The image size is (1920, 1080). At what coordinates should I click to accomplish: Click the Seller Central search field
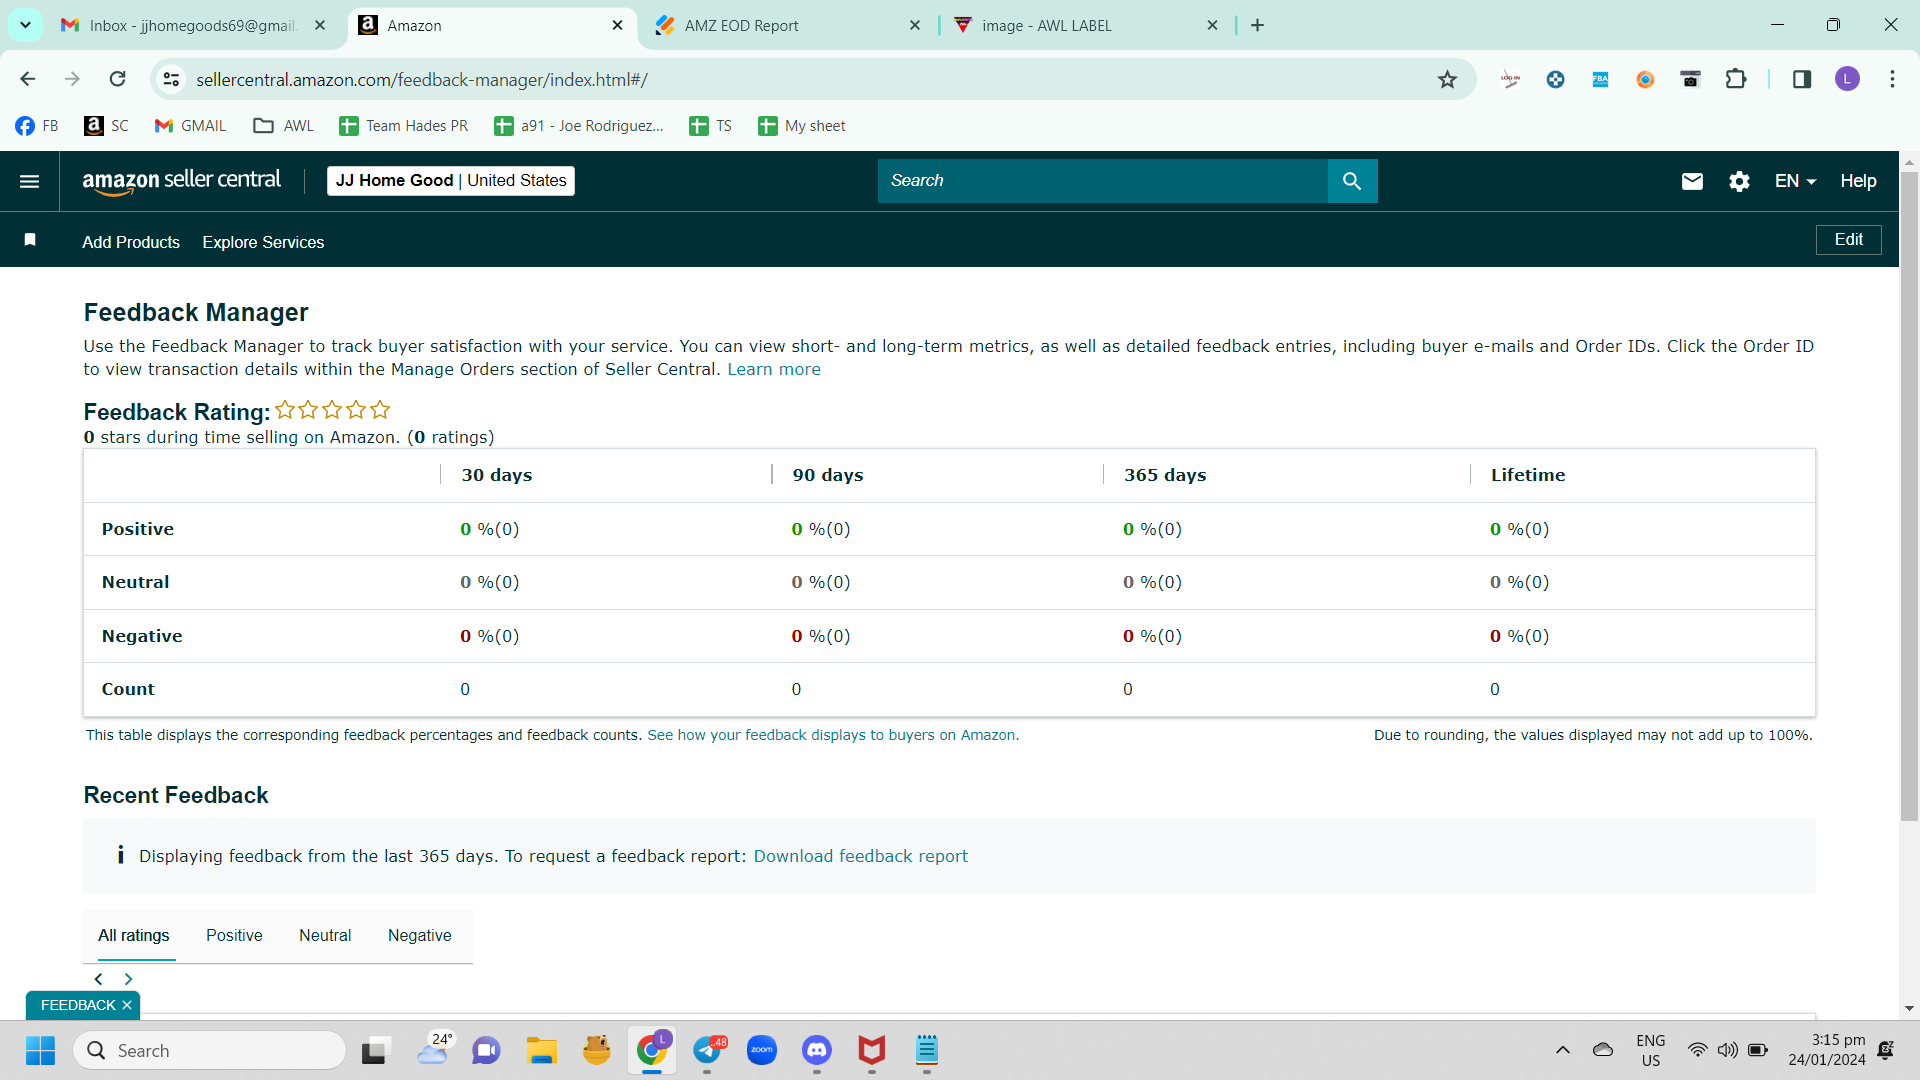1103,181
